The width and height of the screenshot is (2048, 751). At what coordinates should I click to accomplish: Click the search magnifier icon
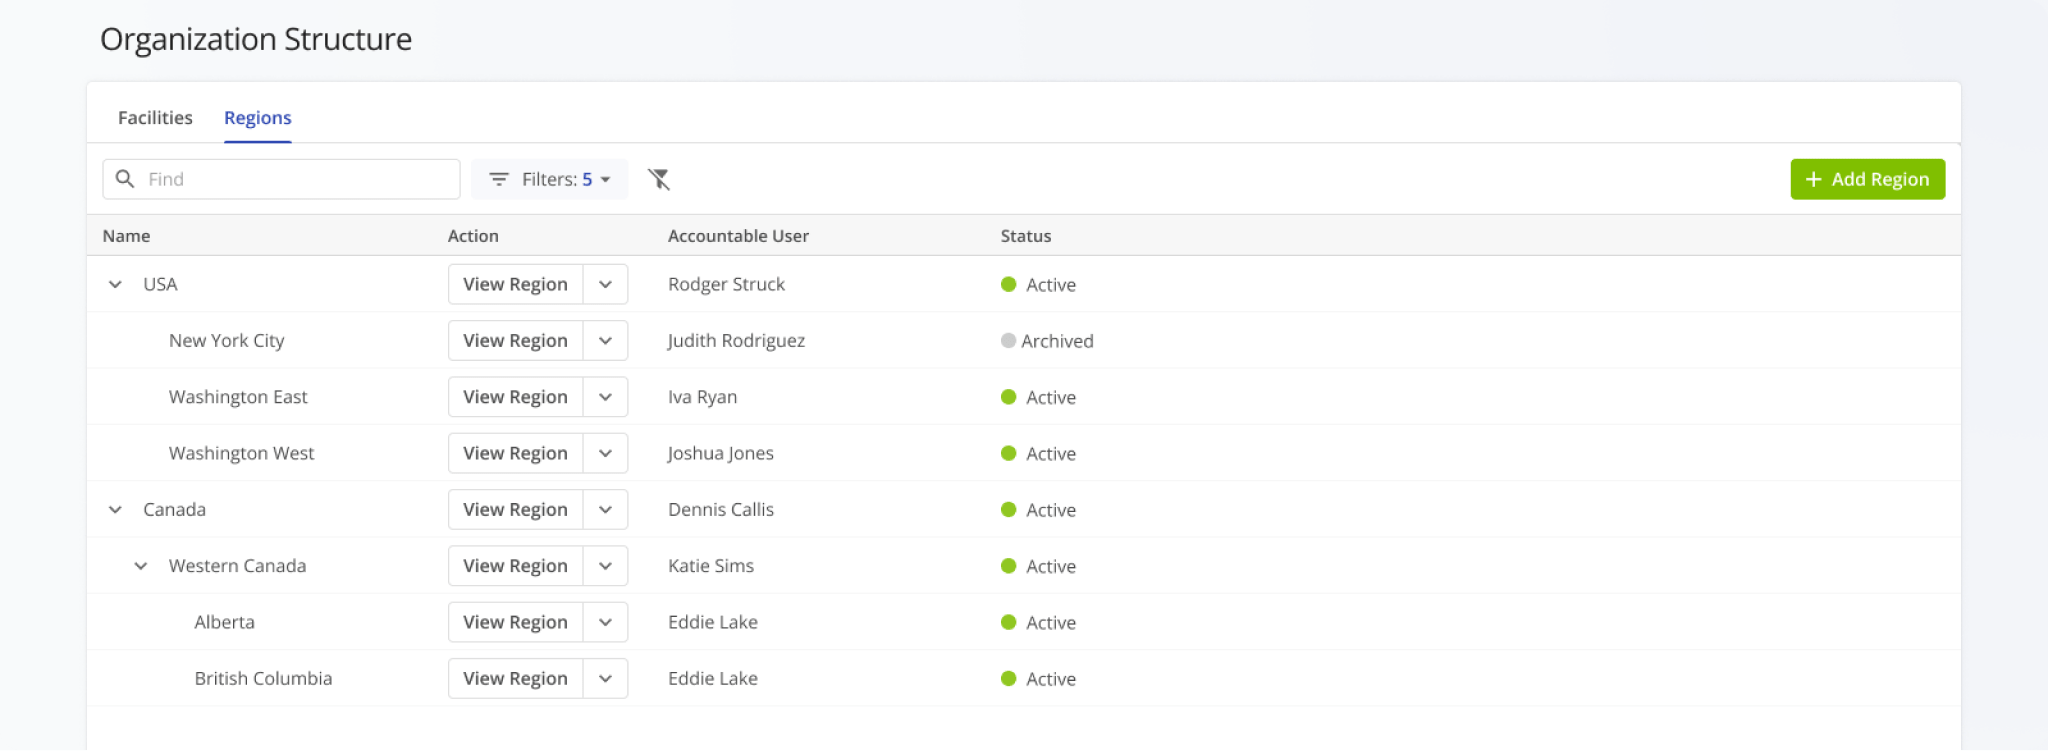point(125,179)
